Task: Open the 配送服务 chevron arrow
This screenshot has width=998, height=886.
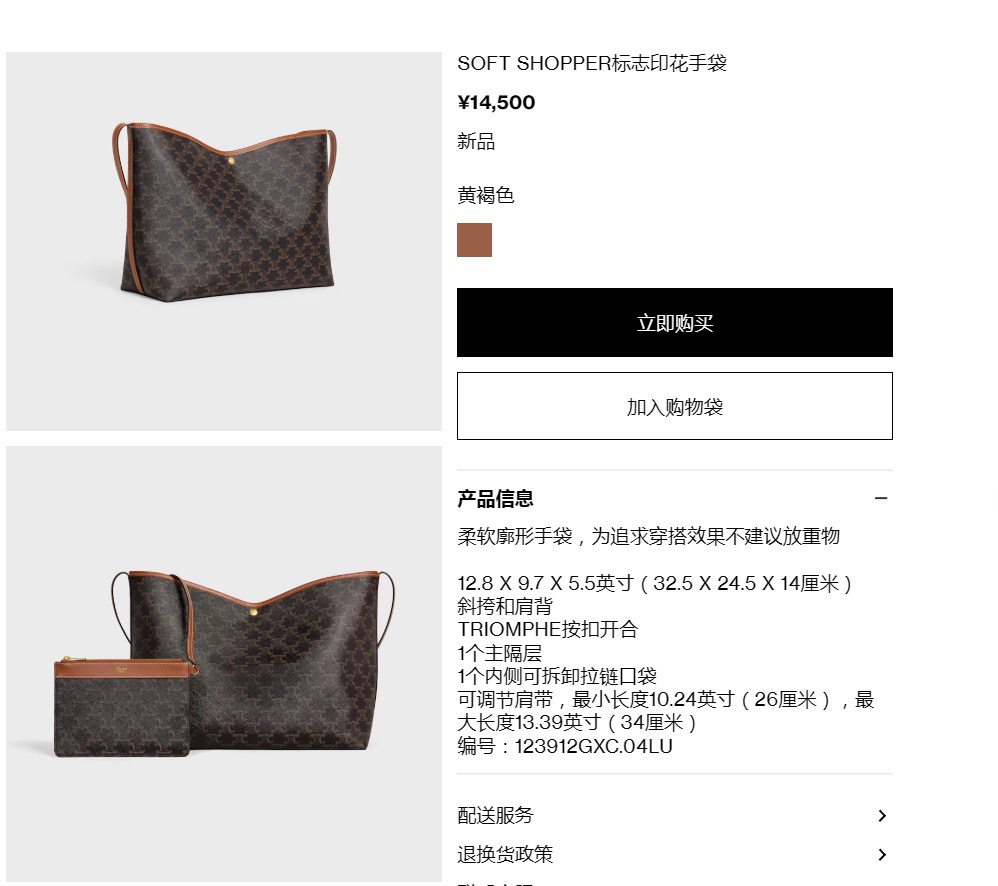Action: coord(882,816)
